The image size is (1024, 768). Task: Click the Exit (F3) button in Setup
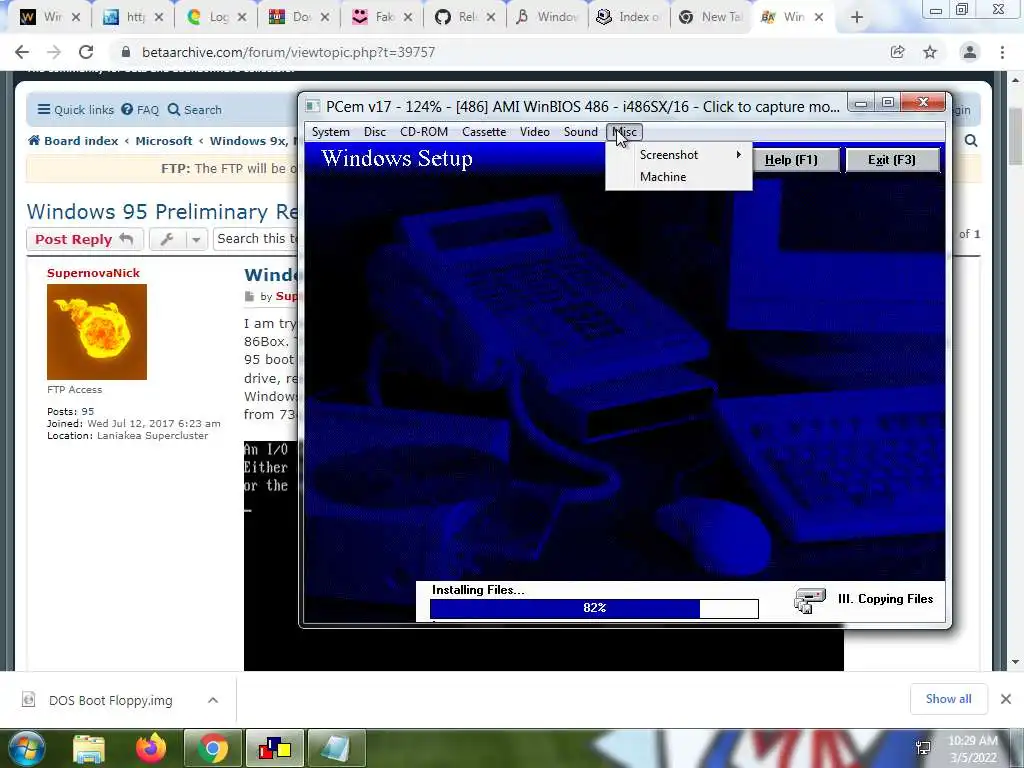click(x=891, y=160)
